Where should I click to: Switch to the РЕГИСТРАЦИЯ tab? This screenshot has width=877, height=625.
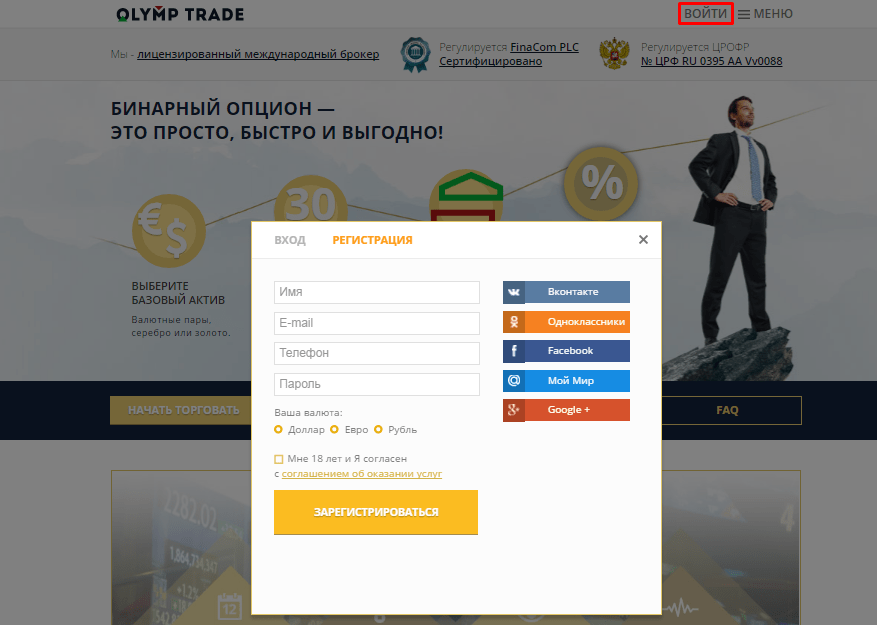click(373, 240)
